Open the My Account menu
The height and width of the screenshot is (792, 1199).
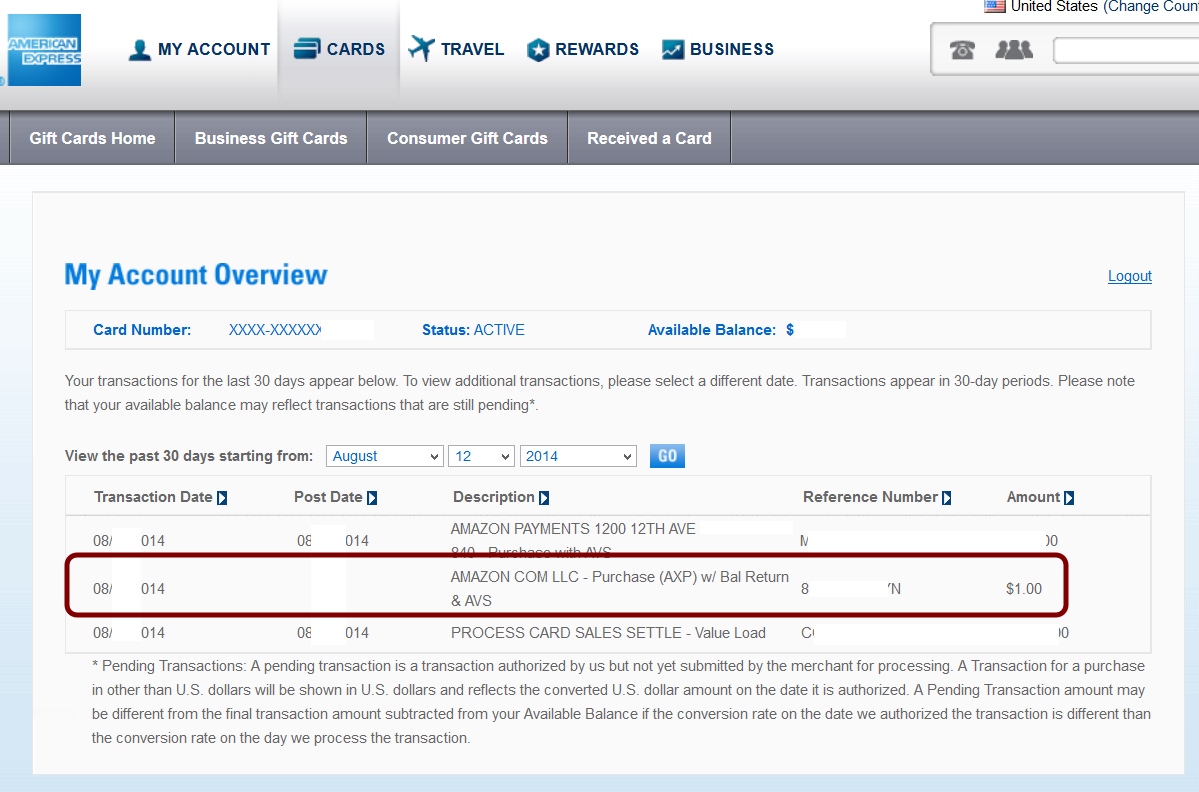coord(199,49)
